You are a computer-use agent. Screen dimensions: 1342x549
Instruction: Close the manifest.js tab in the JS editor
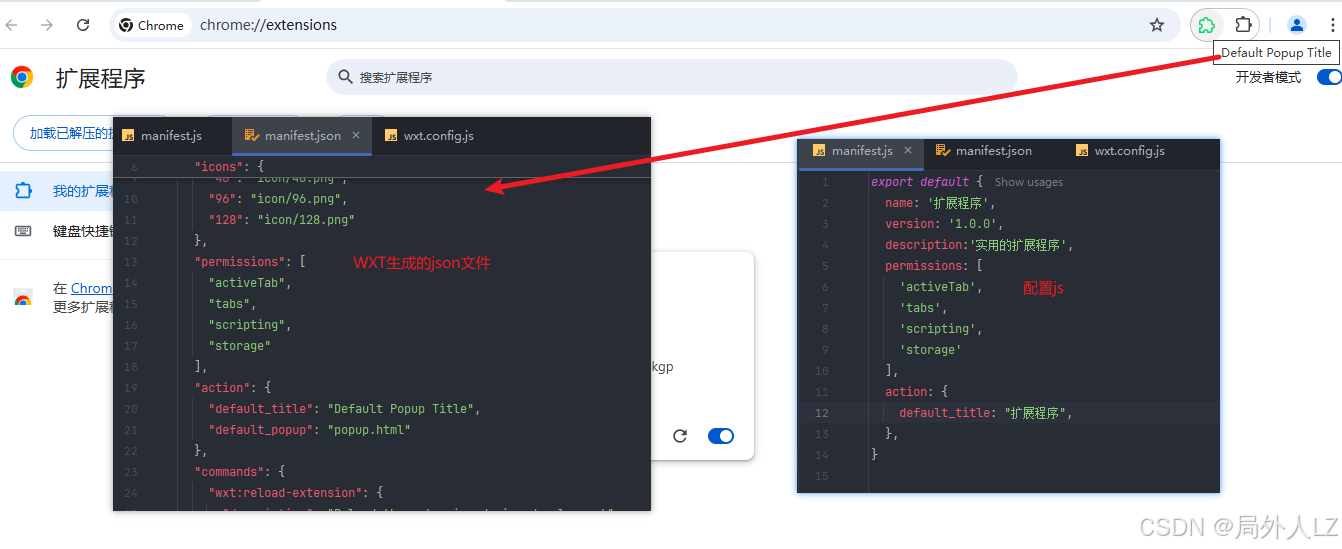[x=908, y=151]
